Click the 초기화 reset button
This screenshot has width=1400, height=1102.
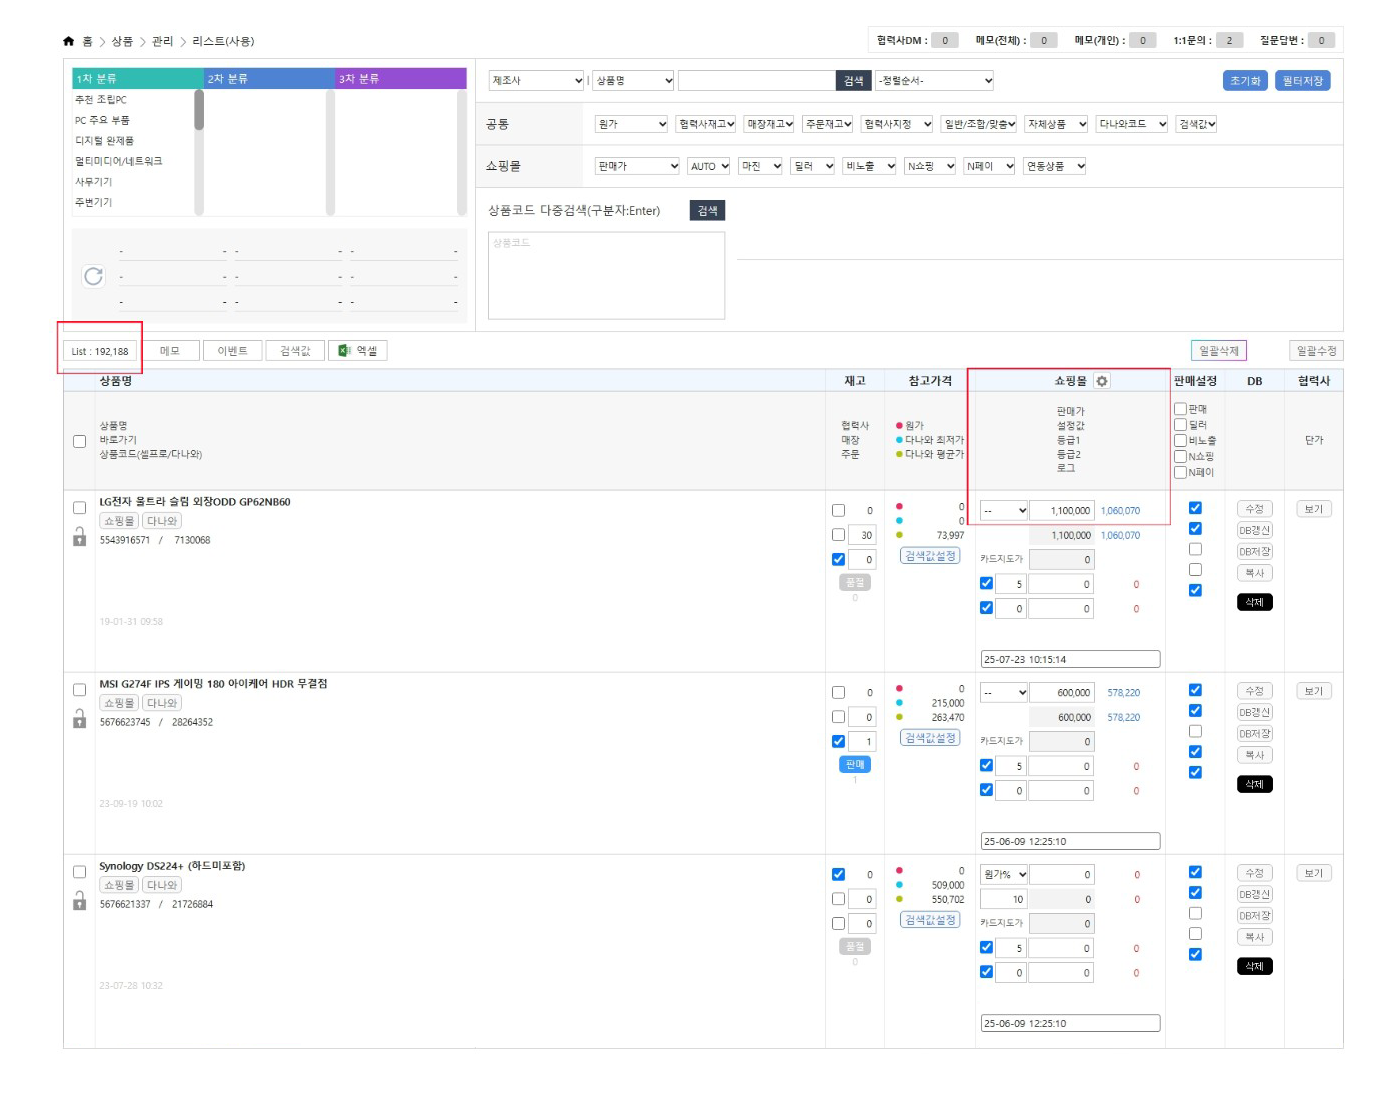(x=1245, y=81)
